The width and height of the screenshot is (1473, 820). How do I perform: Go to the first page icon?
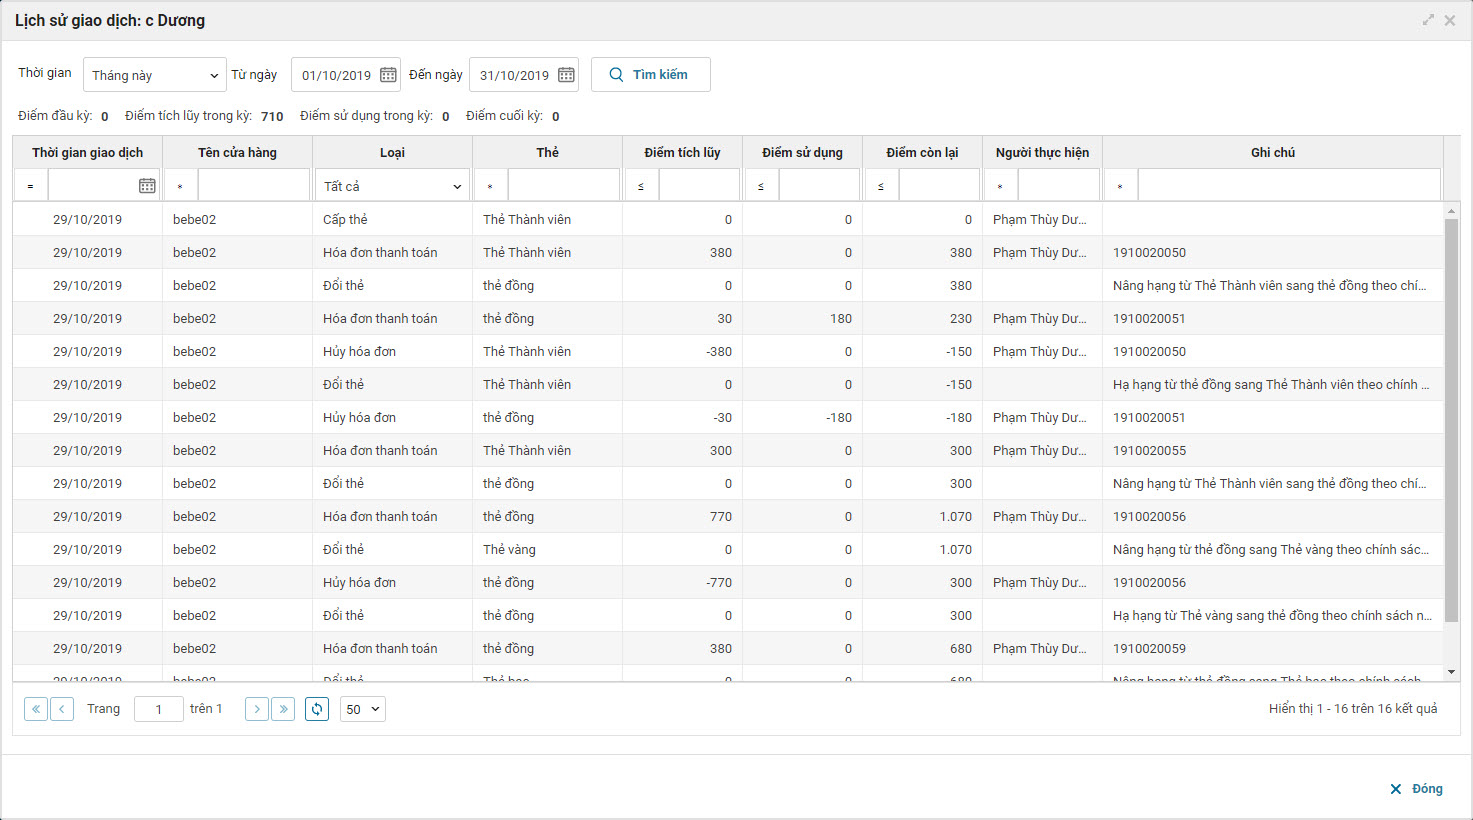pos(36,709)
